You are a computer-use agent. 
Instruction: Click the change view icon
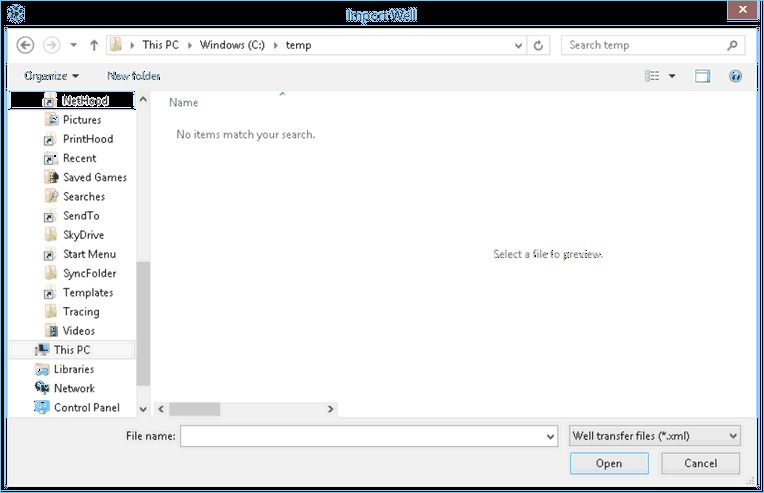[653, 76]
